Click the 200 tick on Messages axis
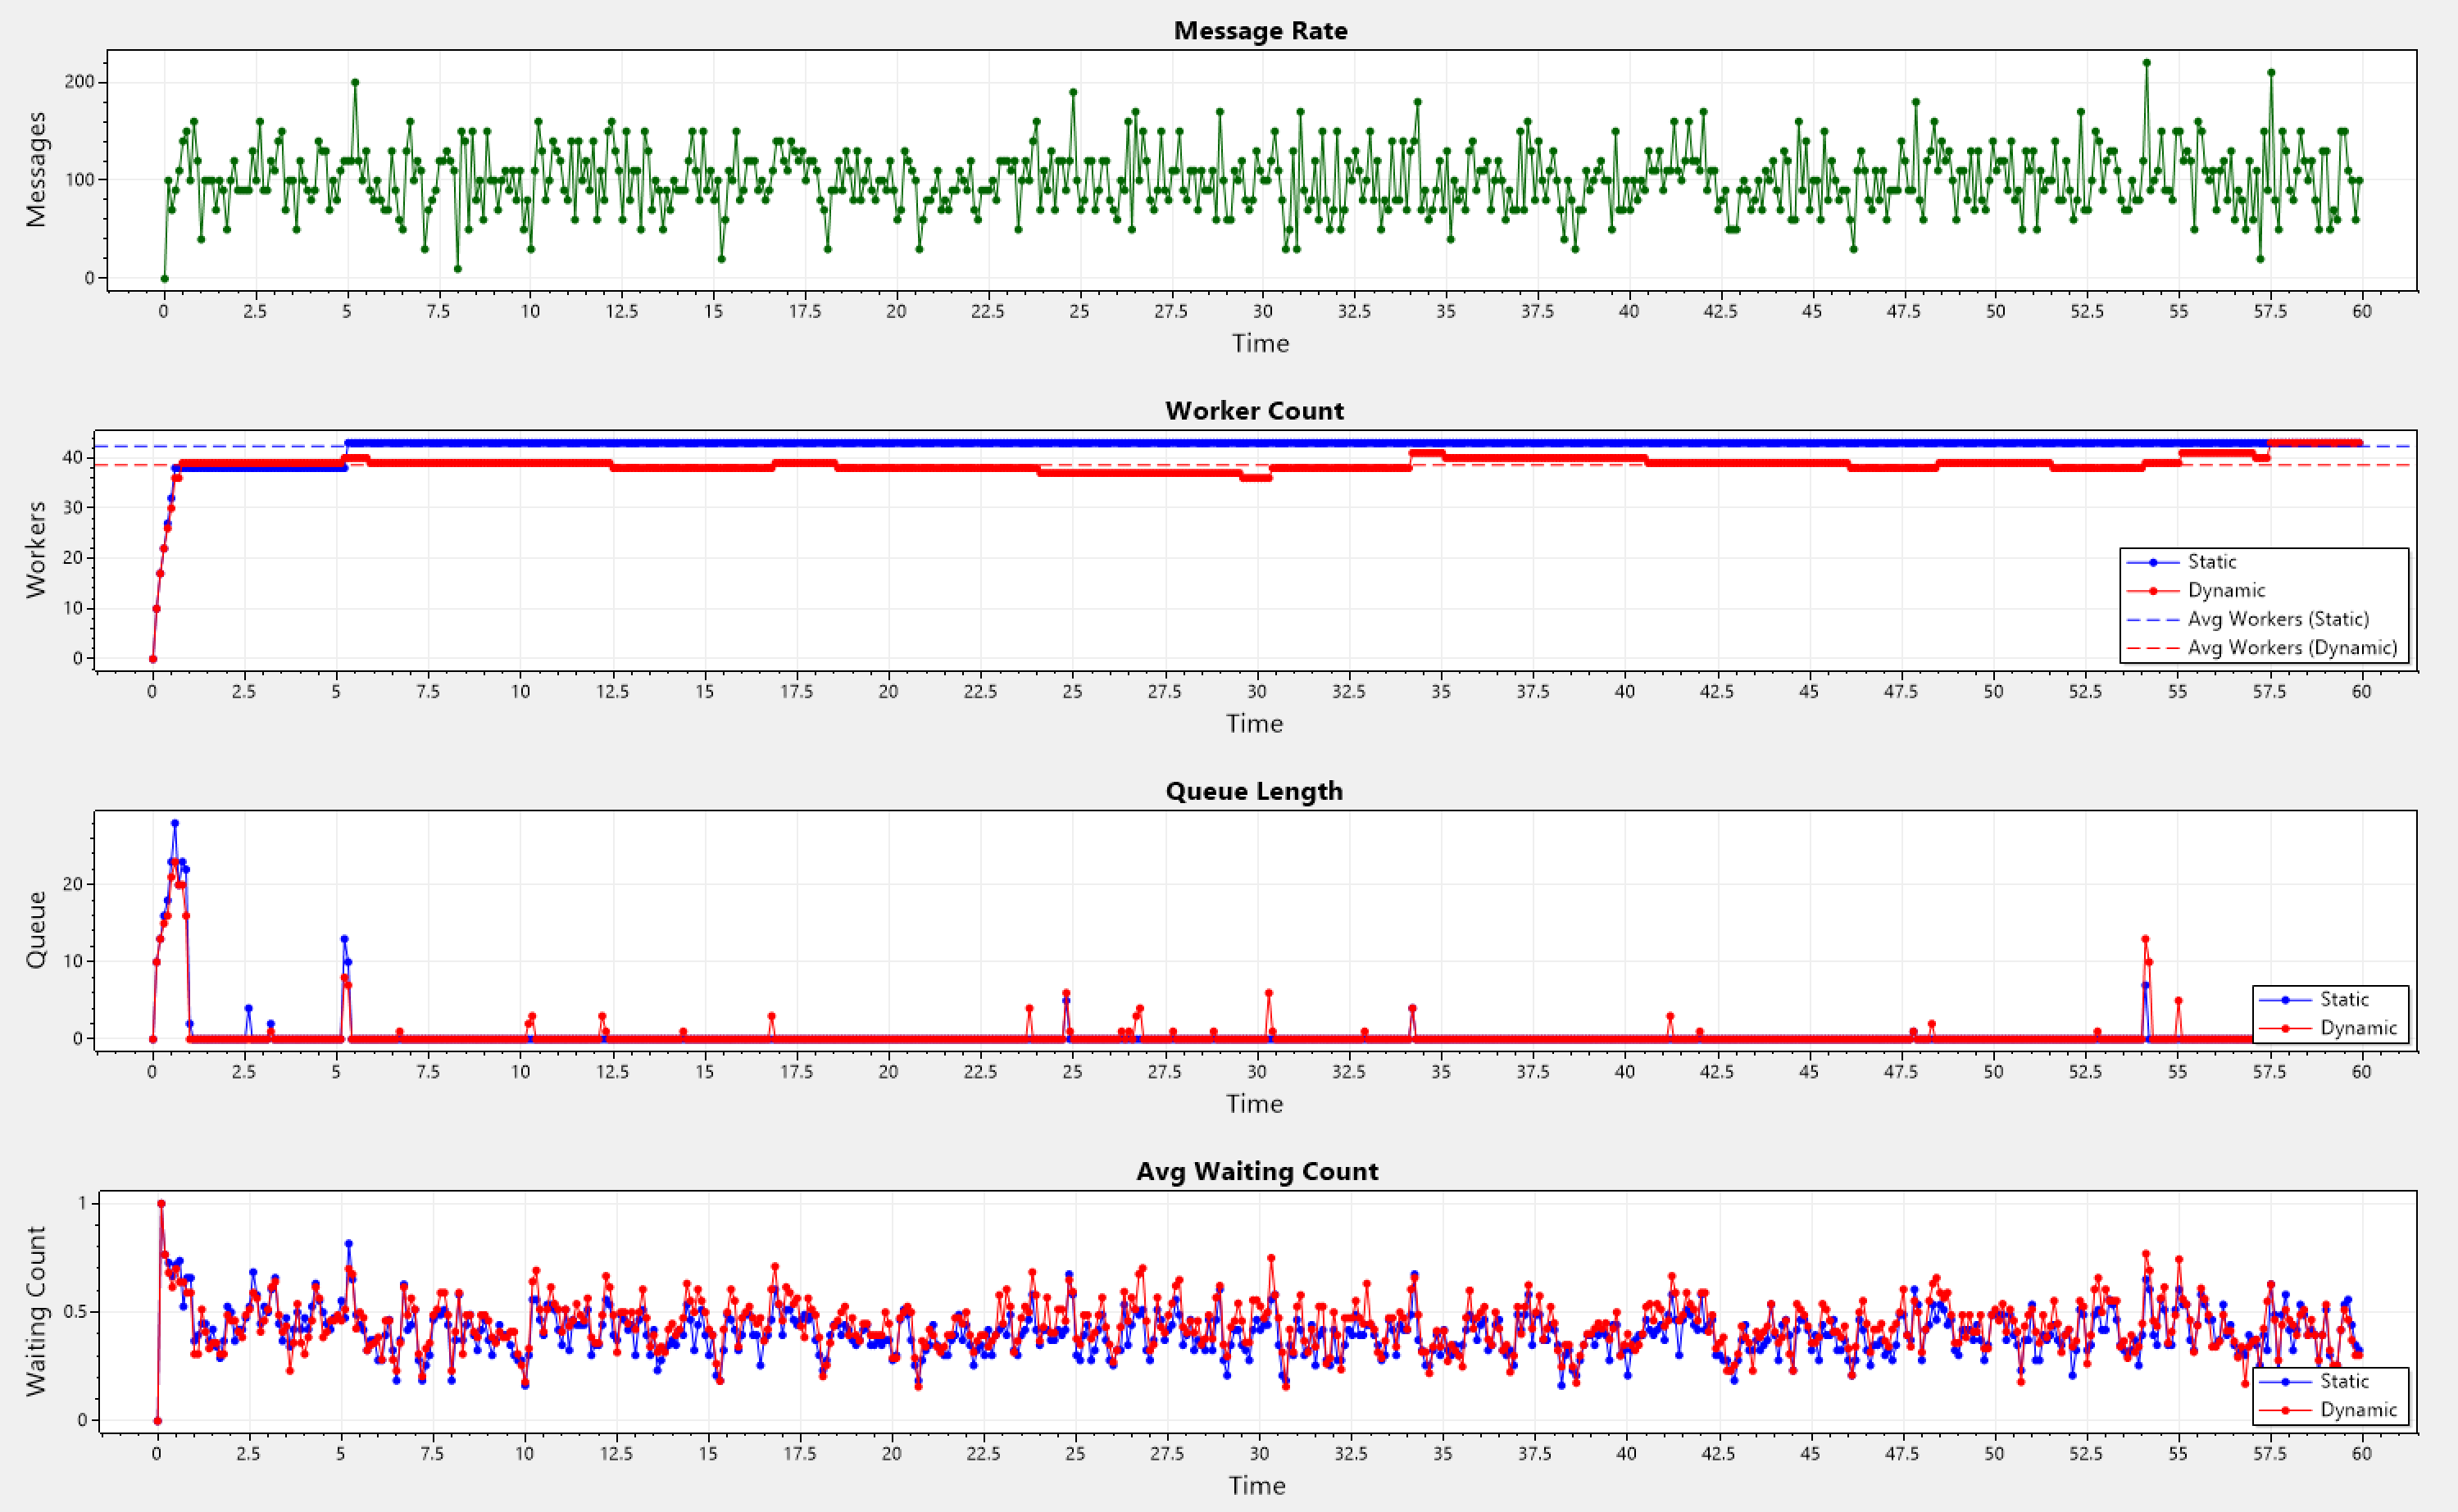 [80, 82]
